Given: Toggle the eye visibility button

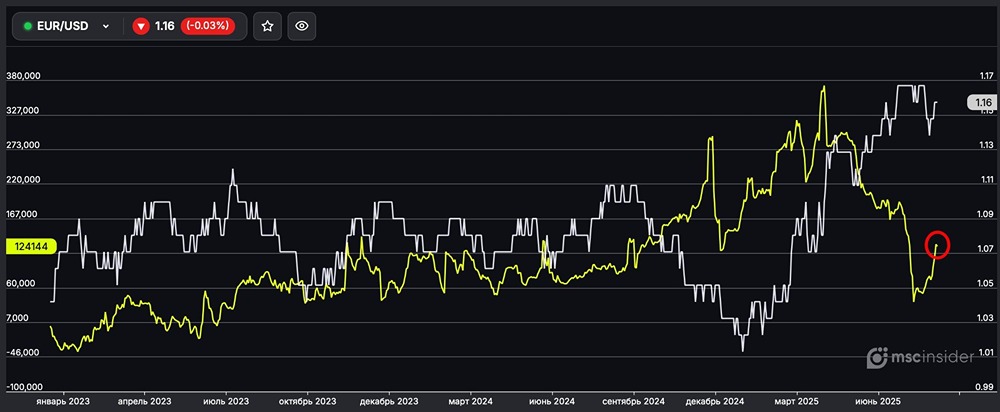Looking at the screenshot, I should click(x=303, y=27).
